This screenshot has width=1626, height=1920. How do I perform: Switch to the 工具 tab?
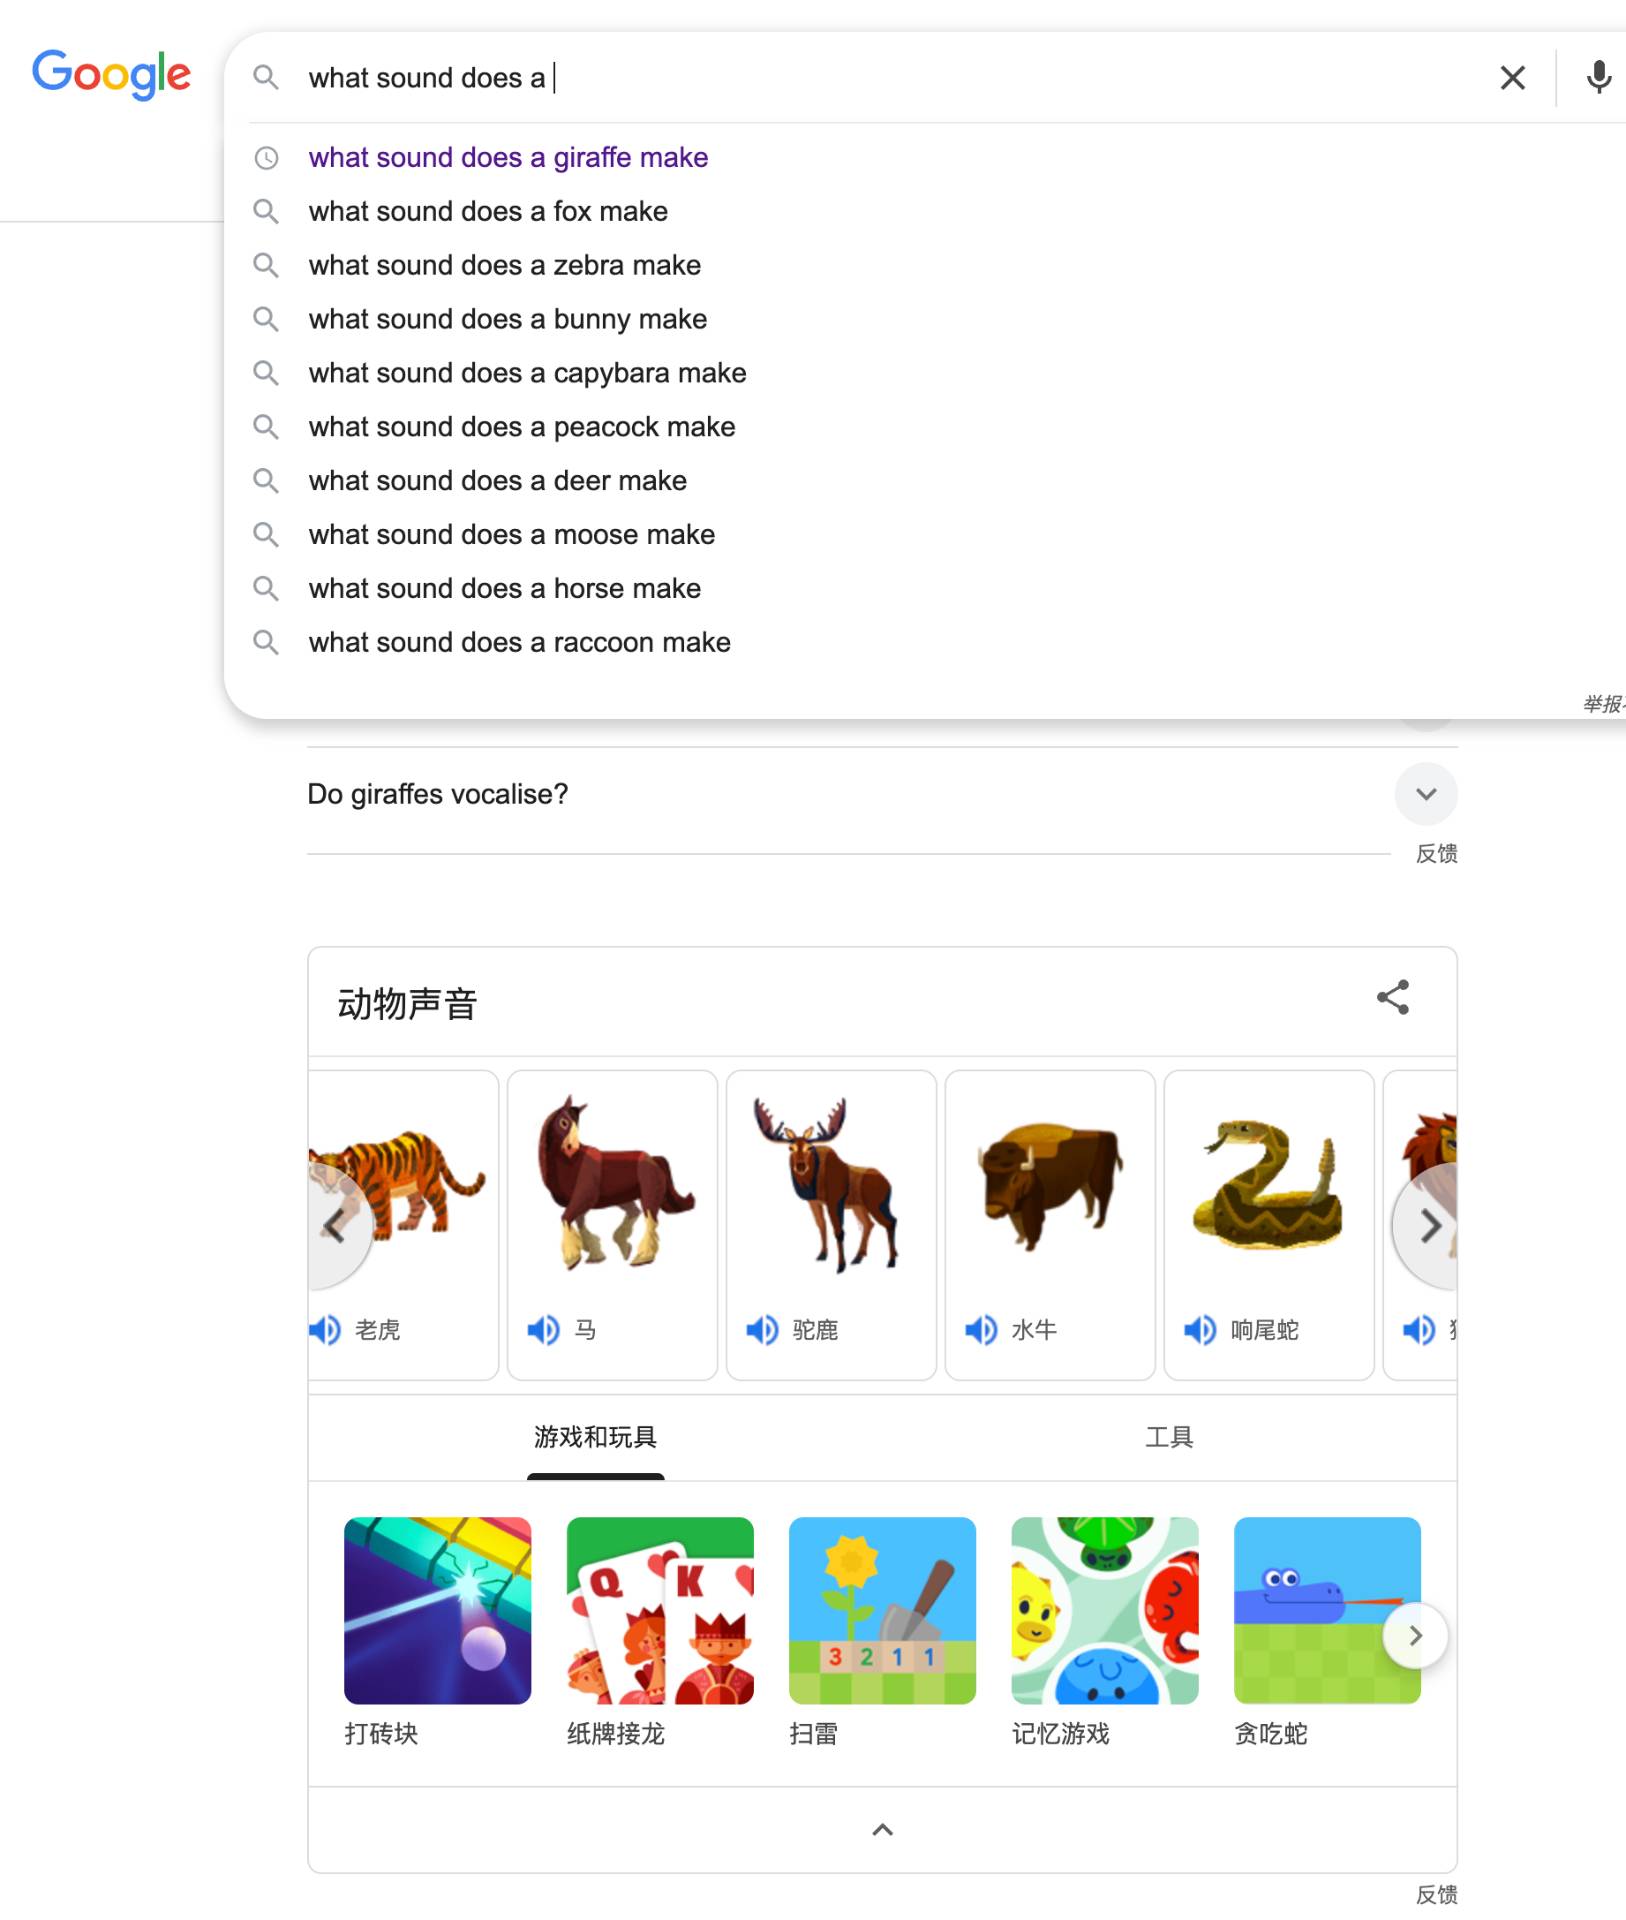click(1169, 1438)
